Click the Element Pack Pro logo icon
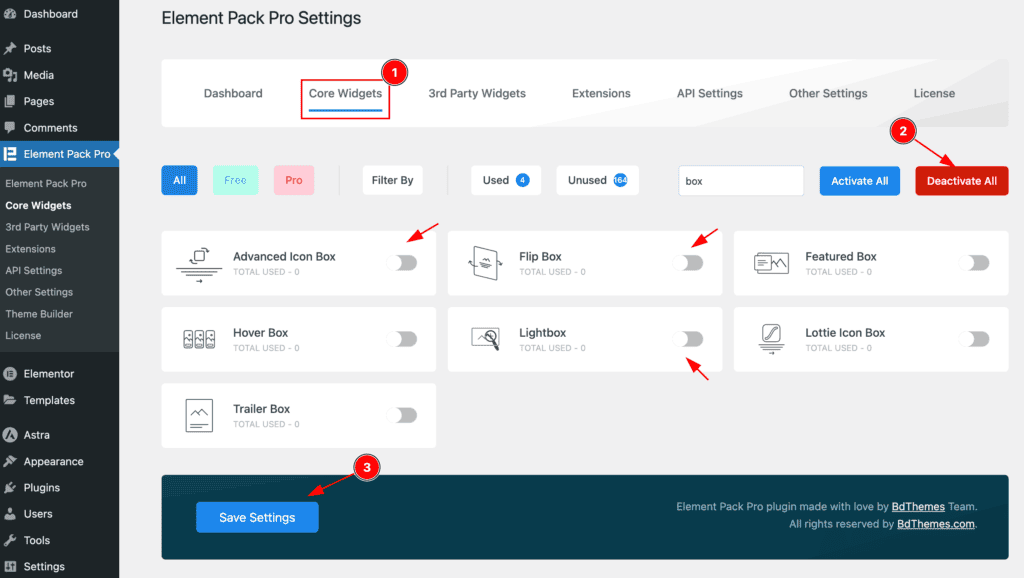 (x=10, y=154)
